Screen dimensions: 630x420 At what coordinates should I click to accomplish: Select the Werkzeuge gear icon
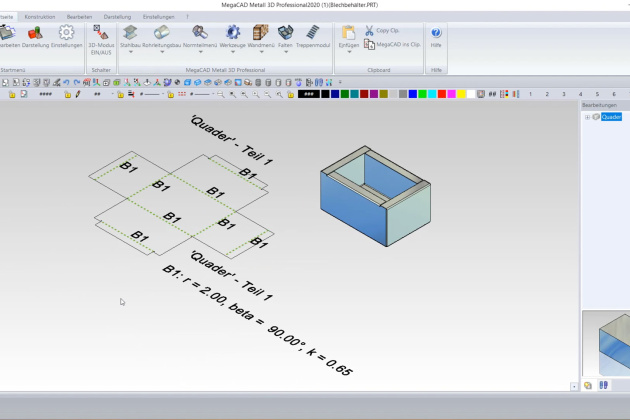point(232,36)
